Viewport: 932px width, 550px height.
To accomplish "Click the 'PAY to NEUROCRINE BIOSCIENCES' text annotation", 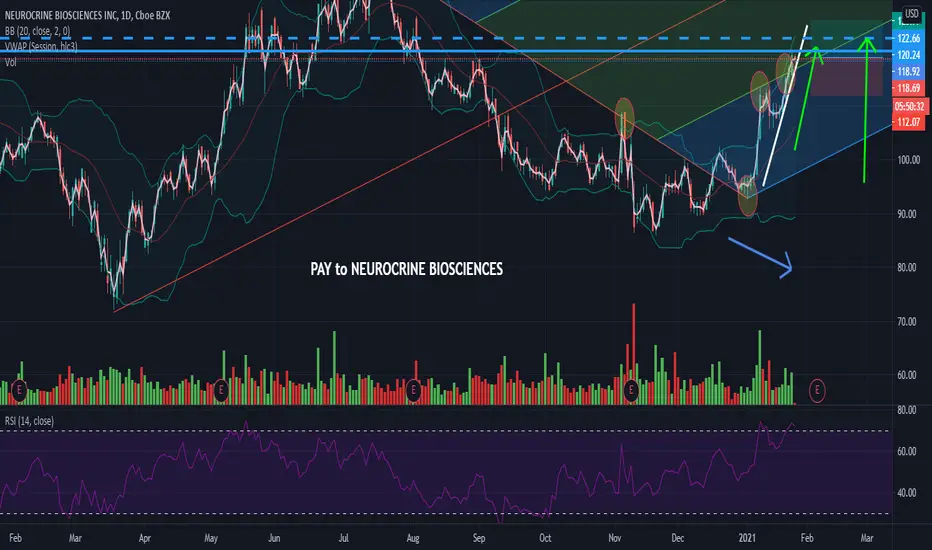I will [x=407, y=269].
